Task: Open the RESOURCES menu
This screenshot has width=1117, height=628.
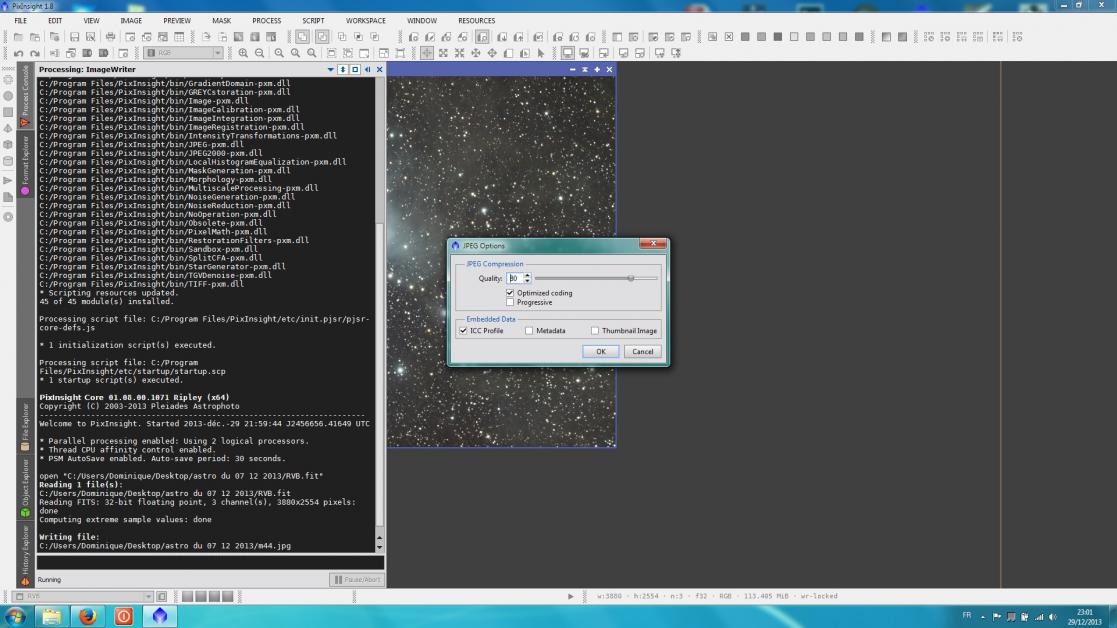Action: [x=477, y=21]
